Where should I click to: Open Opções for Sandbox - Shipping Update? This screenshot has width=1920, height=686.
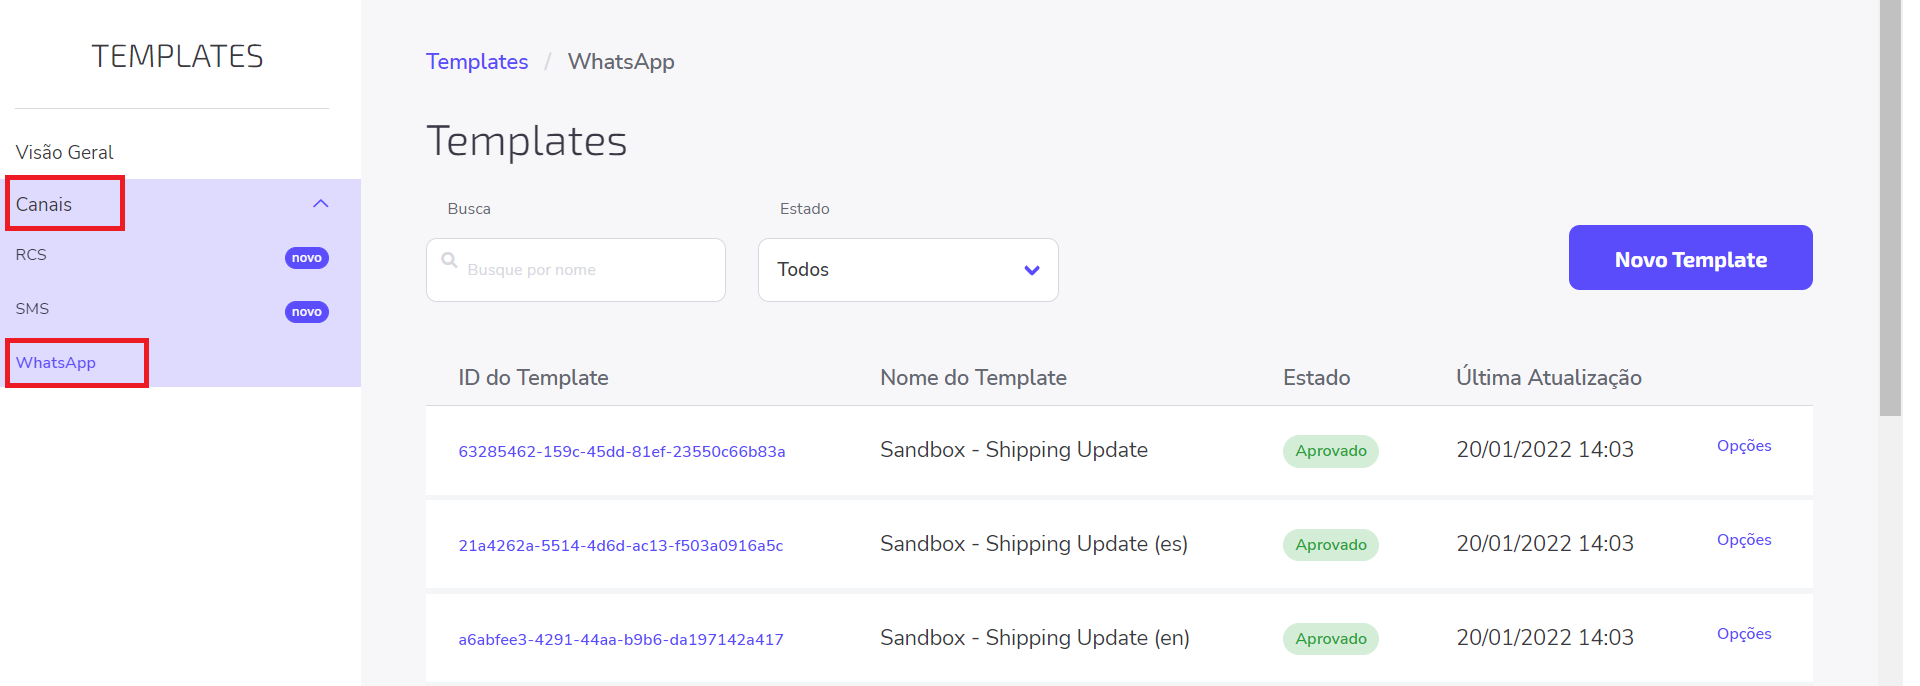1744,446
